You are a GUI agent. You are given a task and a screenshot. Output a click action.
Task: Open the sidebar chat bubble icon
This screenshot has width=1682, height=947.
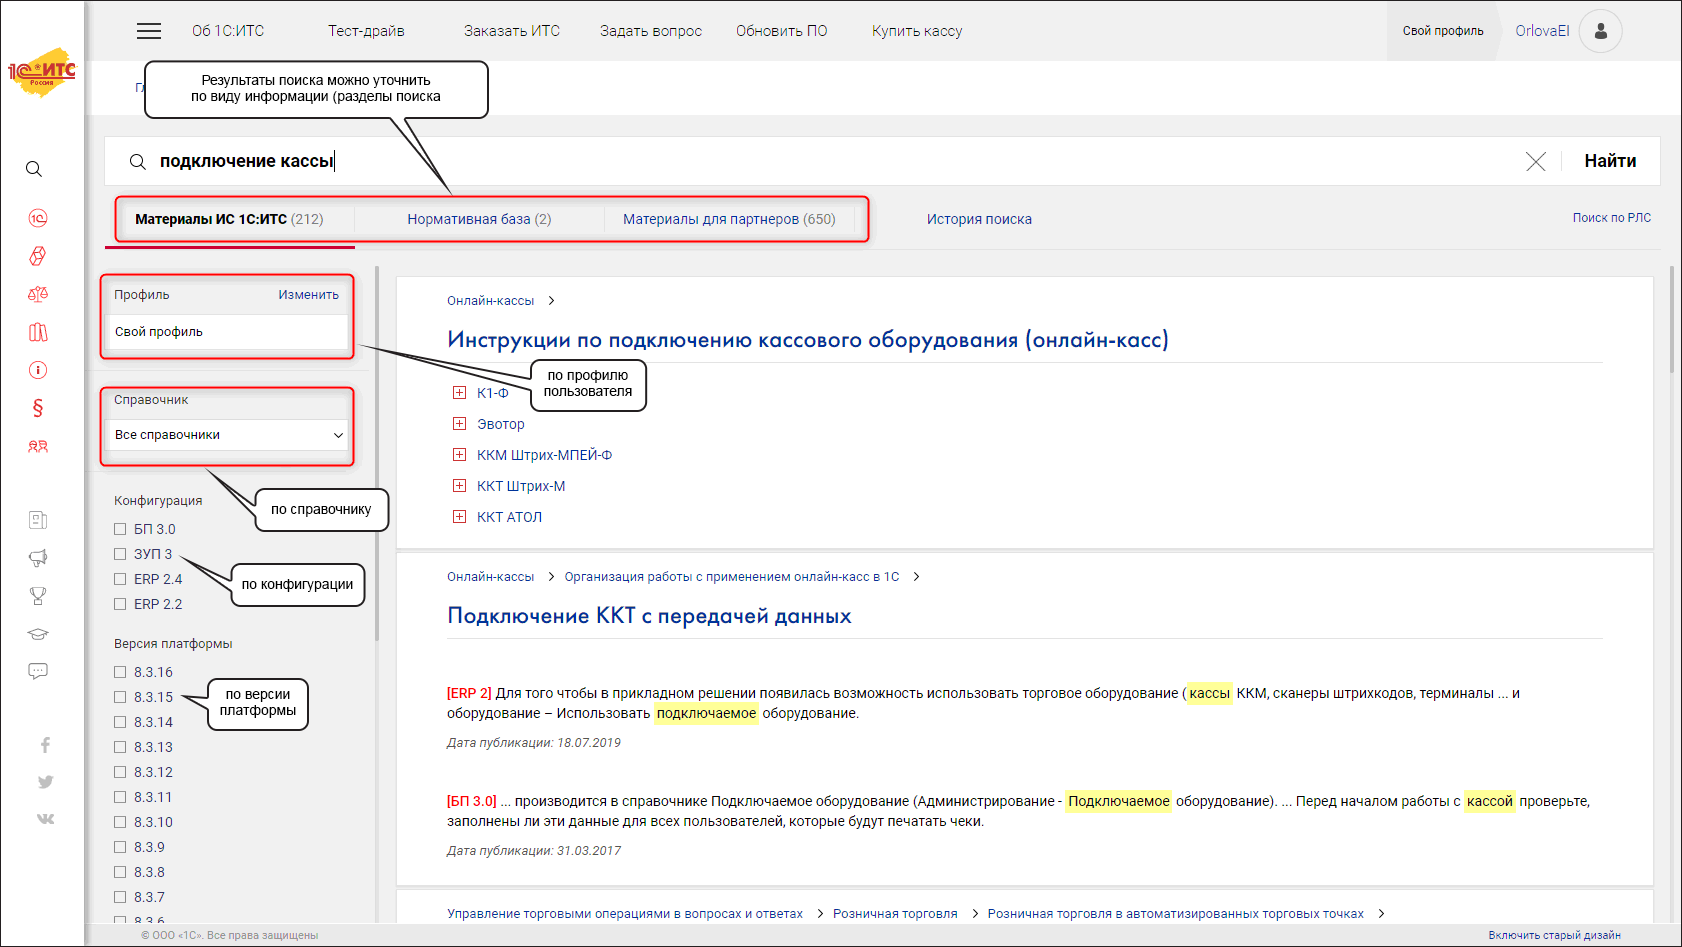pyautogui.click(x=38, y=671)
